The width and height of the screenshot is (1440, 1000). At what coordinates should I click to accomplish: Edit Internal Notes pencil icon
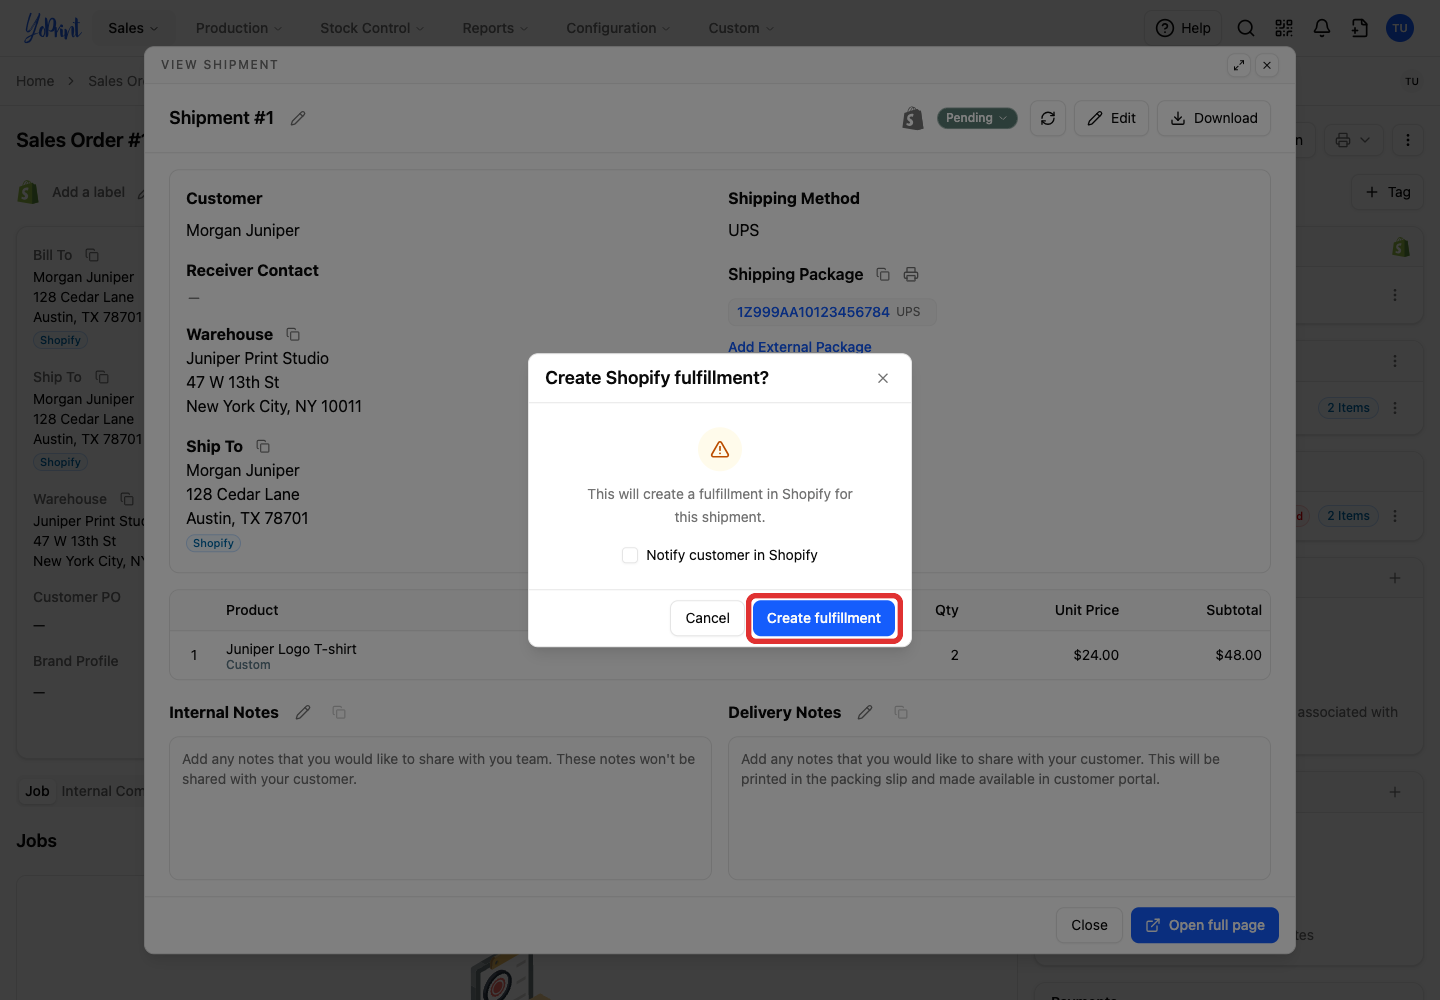click(x=303, y=712)
